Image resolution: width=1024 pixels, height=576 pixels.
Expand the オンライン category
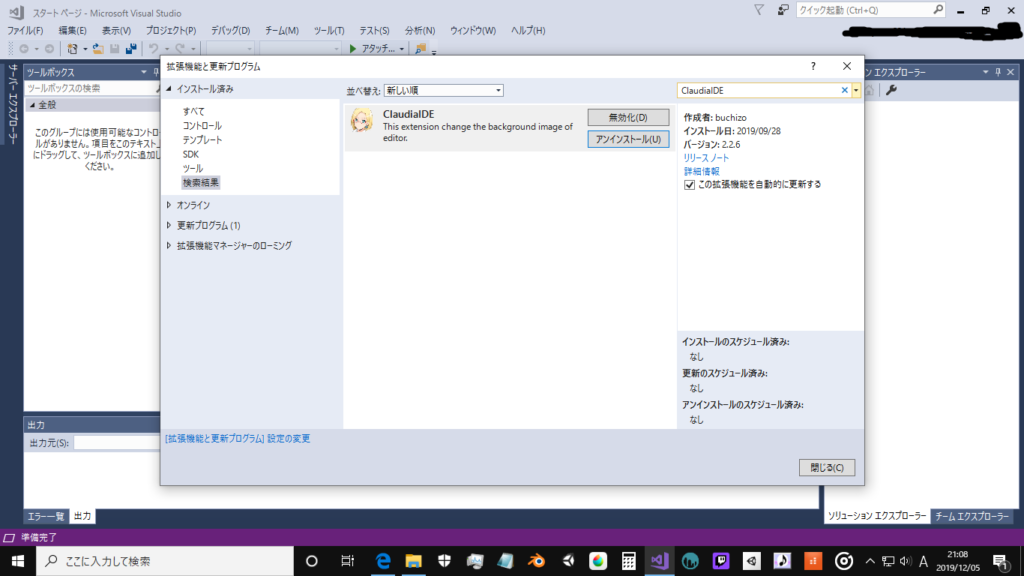[x=168, y=205]
